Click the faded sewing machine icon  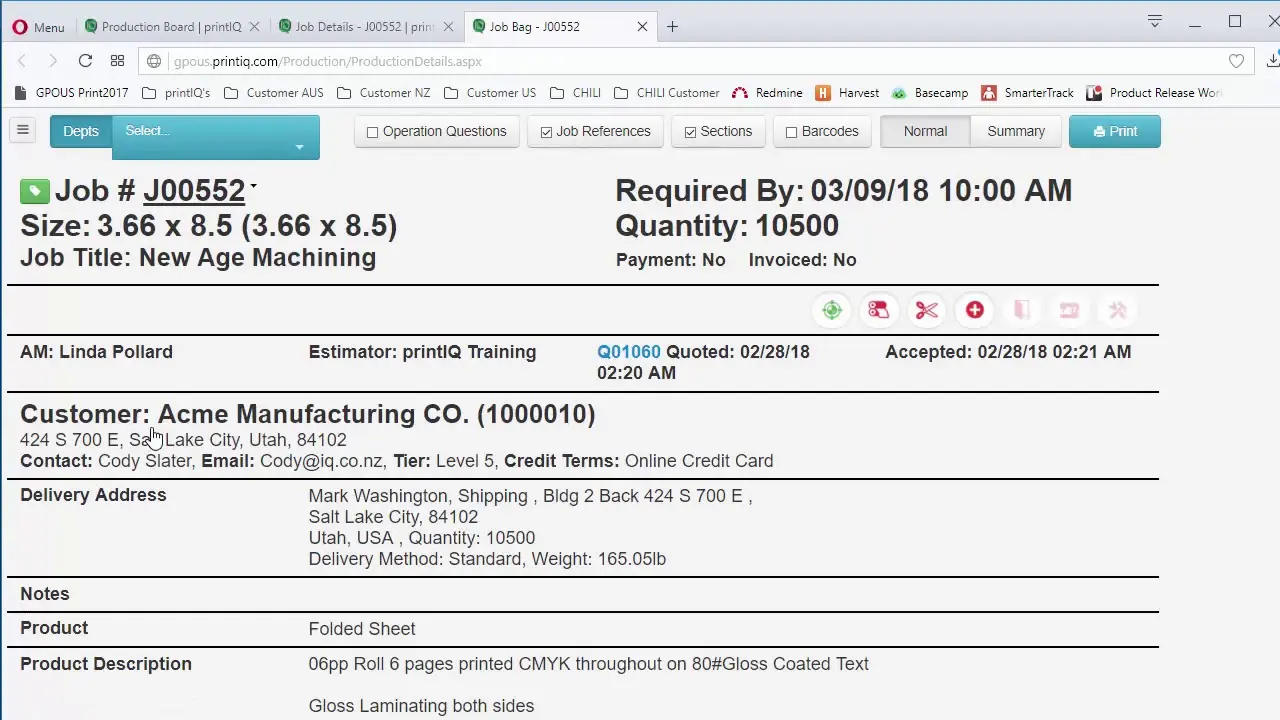(x=1070, y=311)
